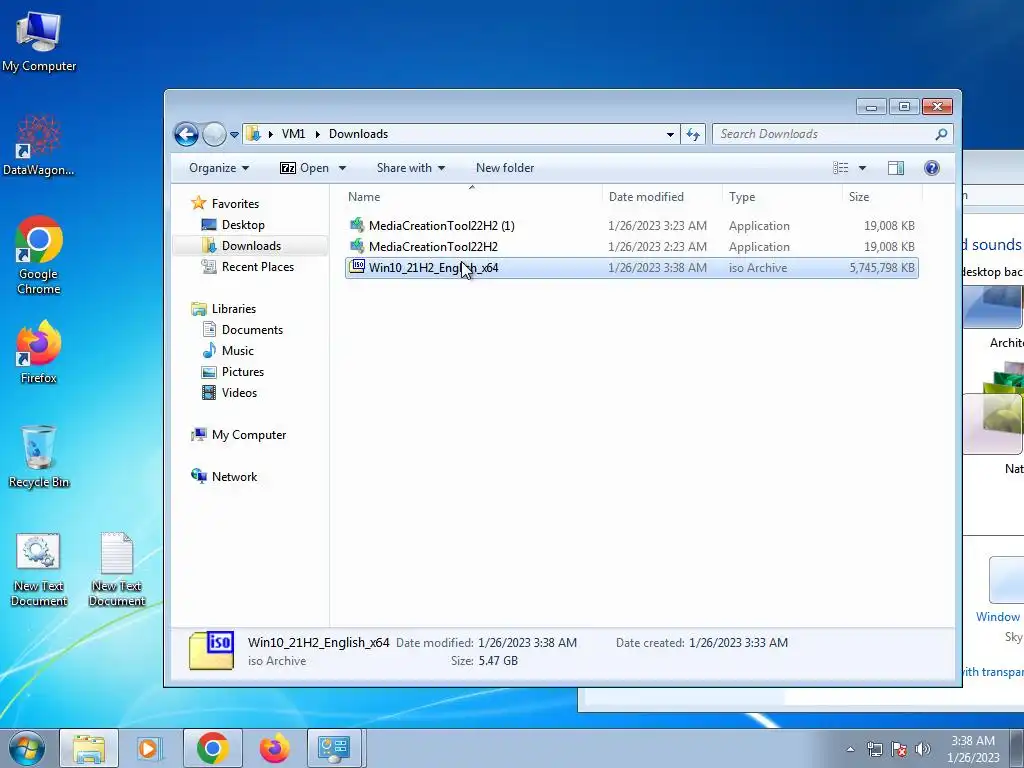Toggle the preview pane
The height and width of the screenshot is (768, 1024).
[x=896, y=168]
